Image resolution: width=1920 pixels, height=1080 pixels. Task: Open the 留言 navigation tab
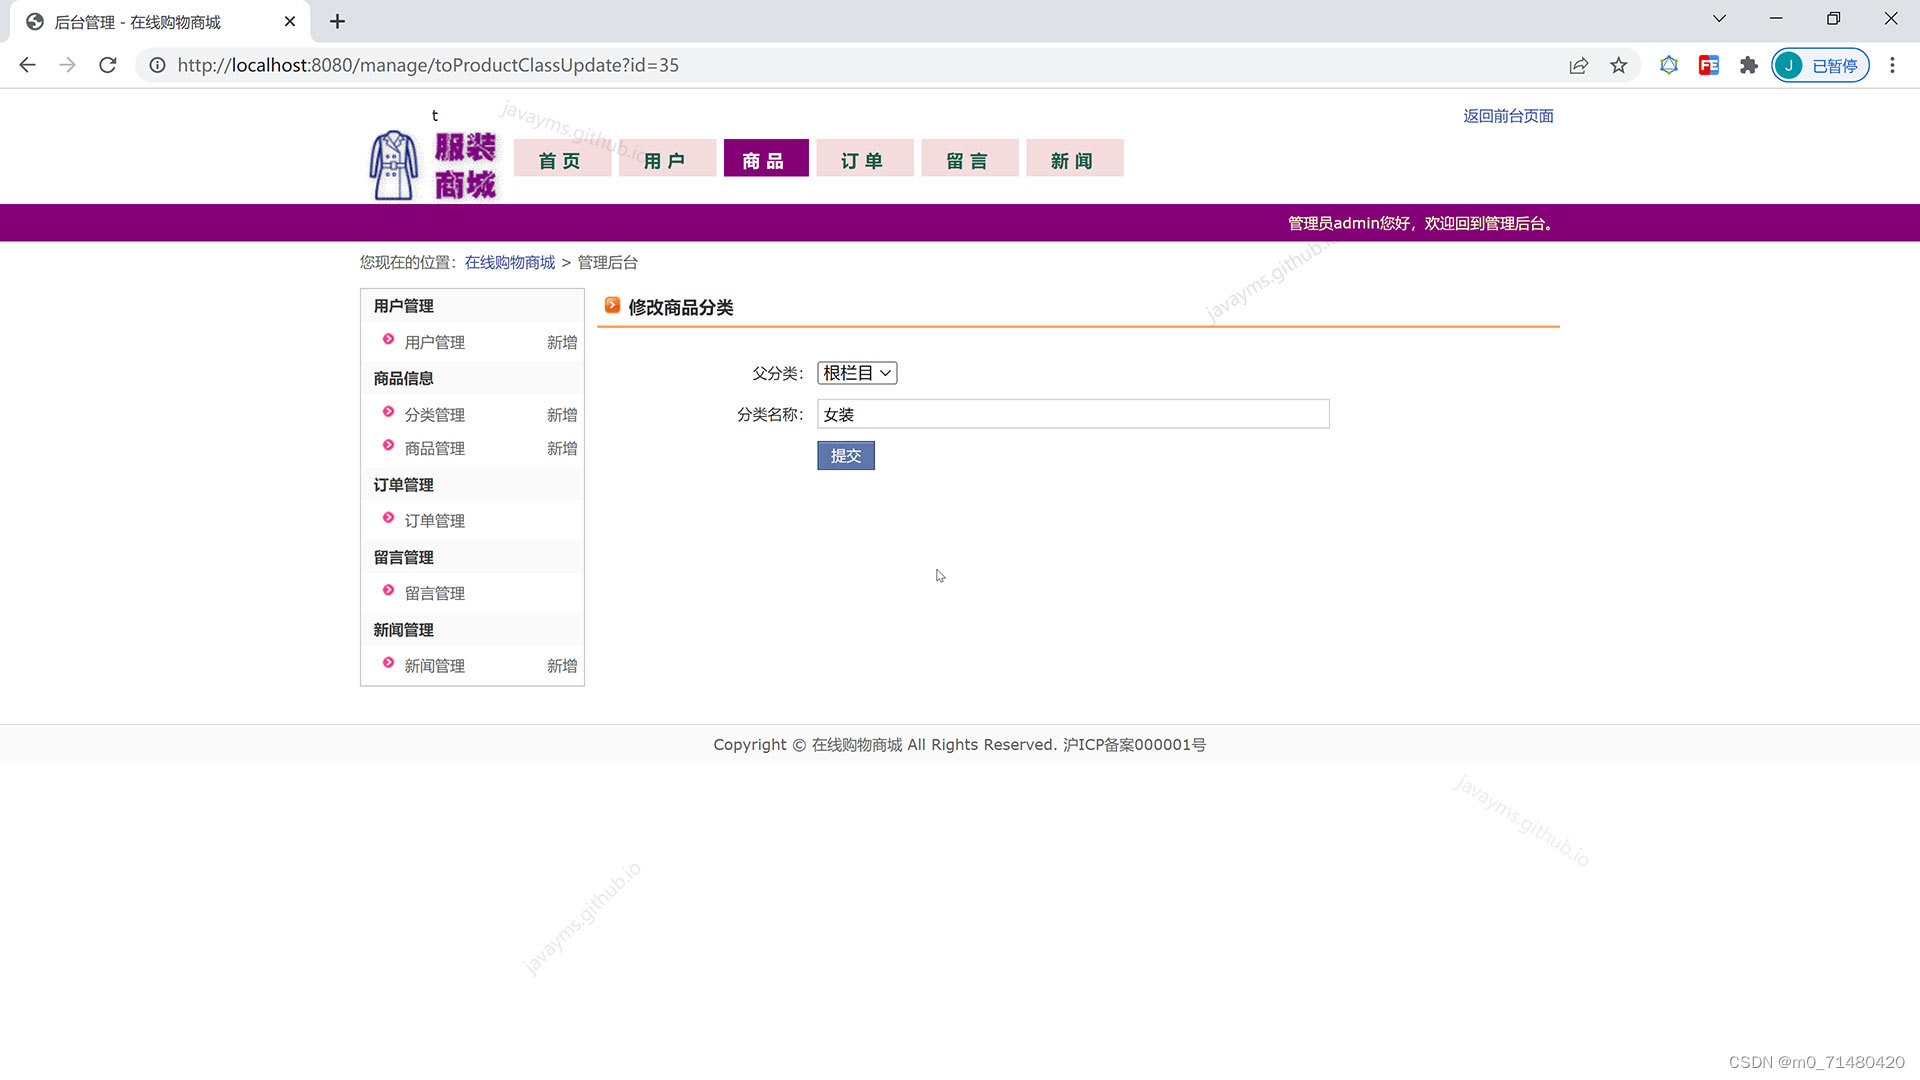(970, 159)
